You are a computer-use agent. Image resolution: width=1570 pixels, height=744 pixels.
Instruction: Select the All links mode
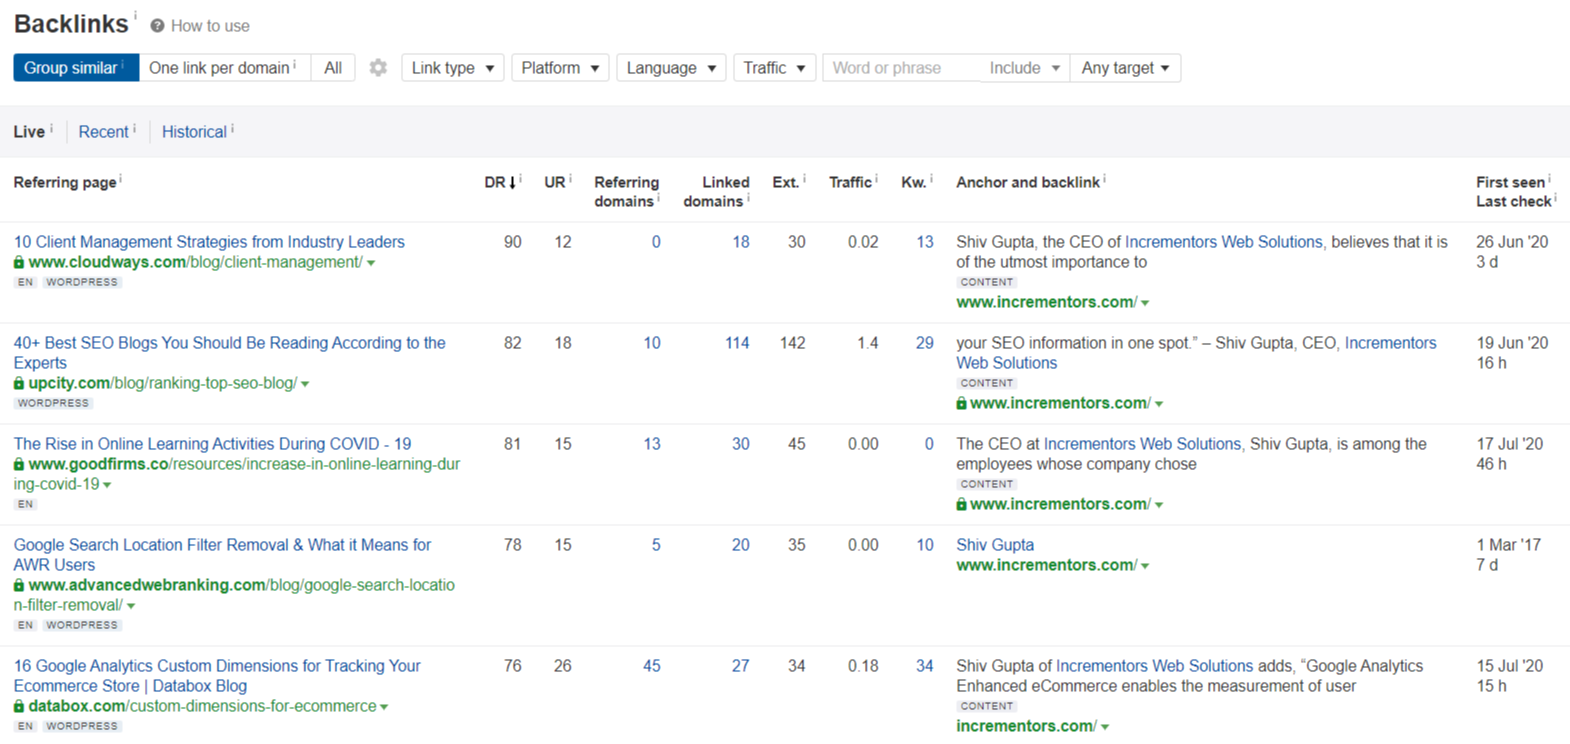333,68
